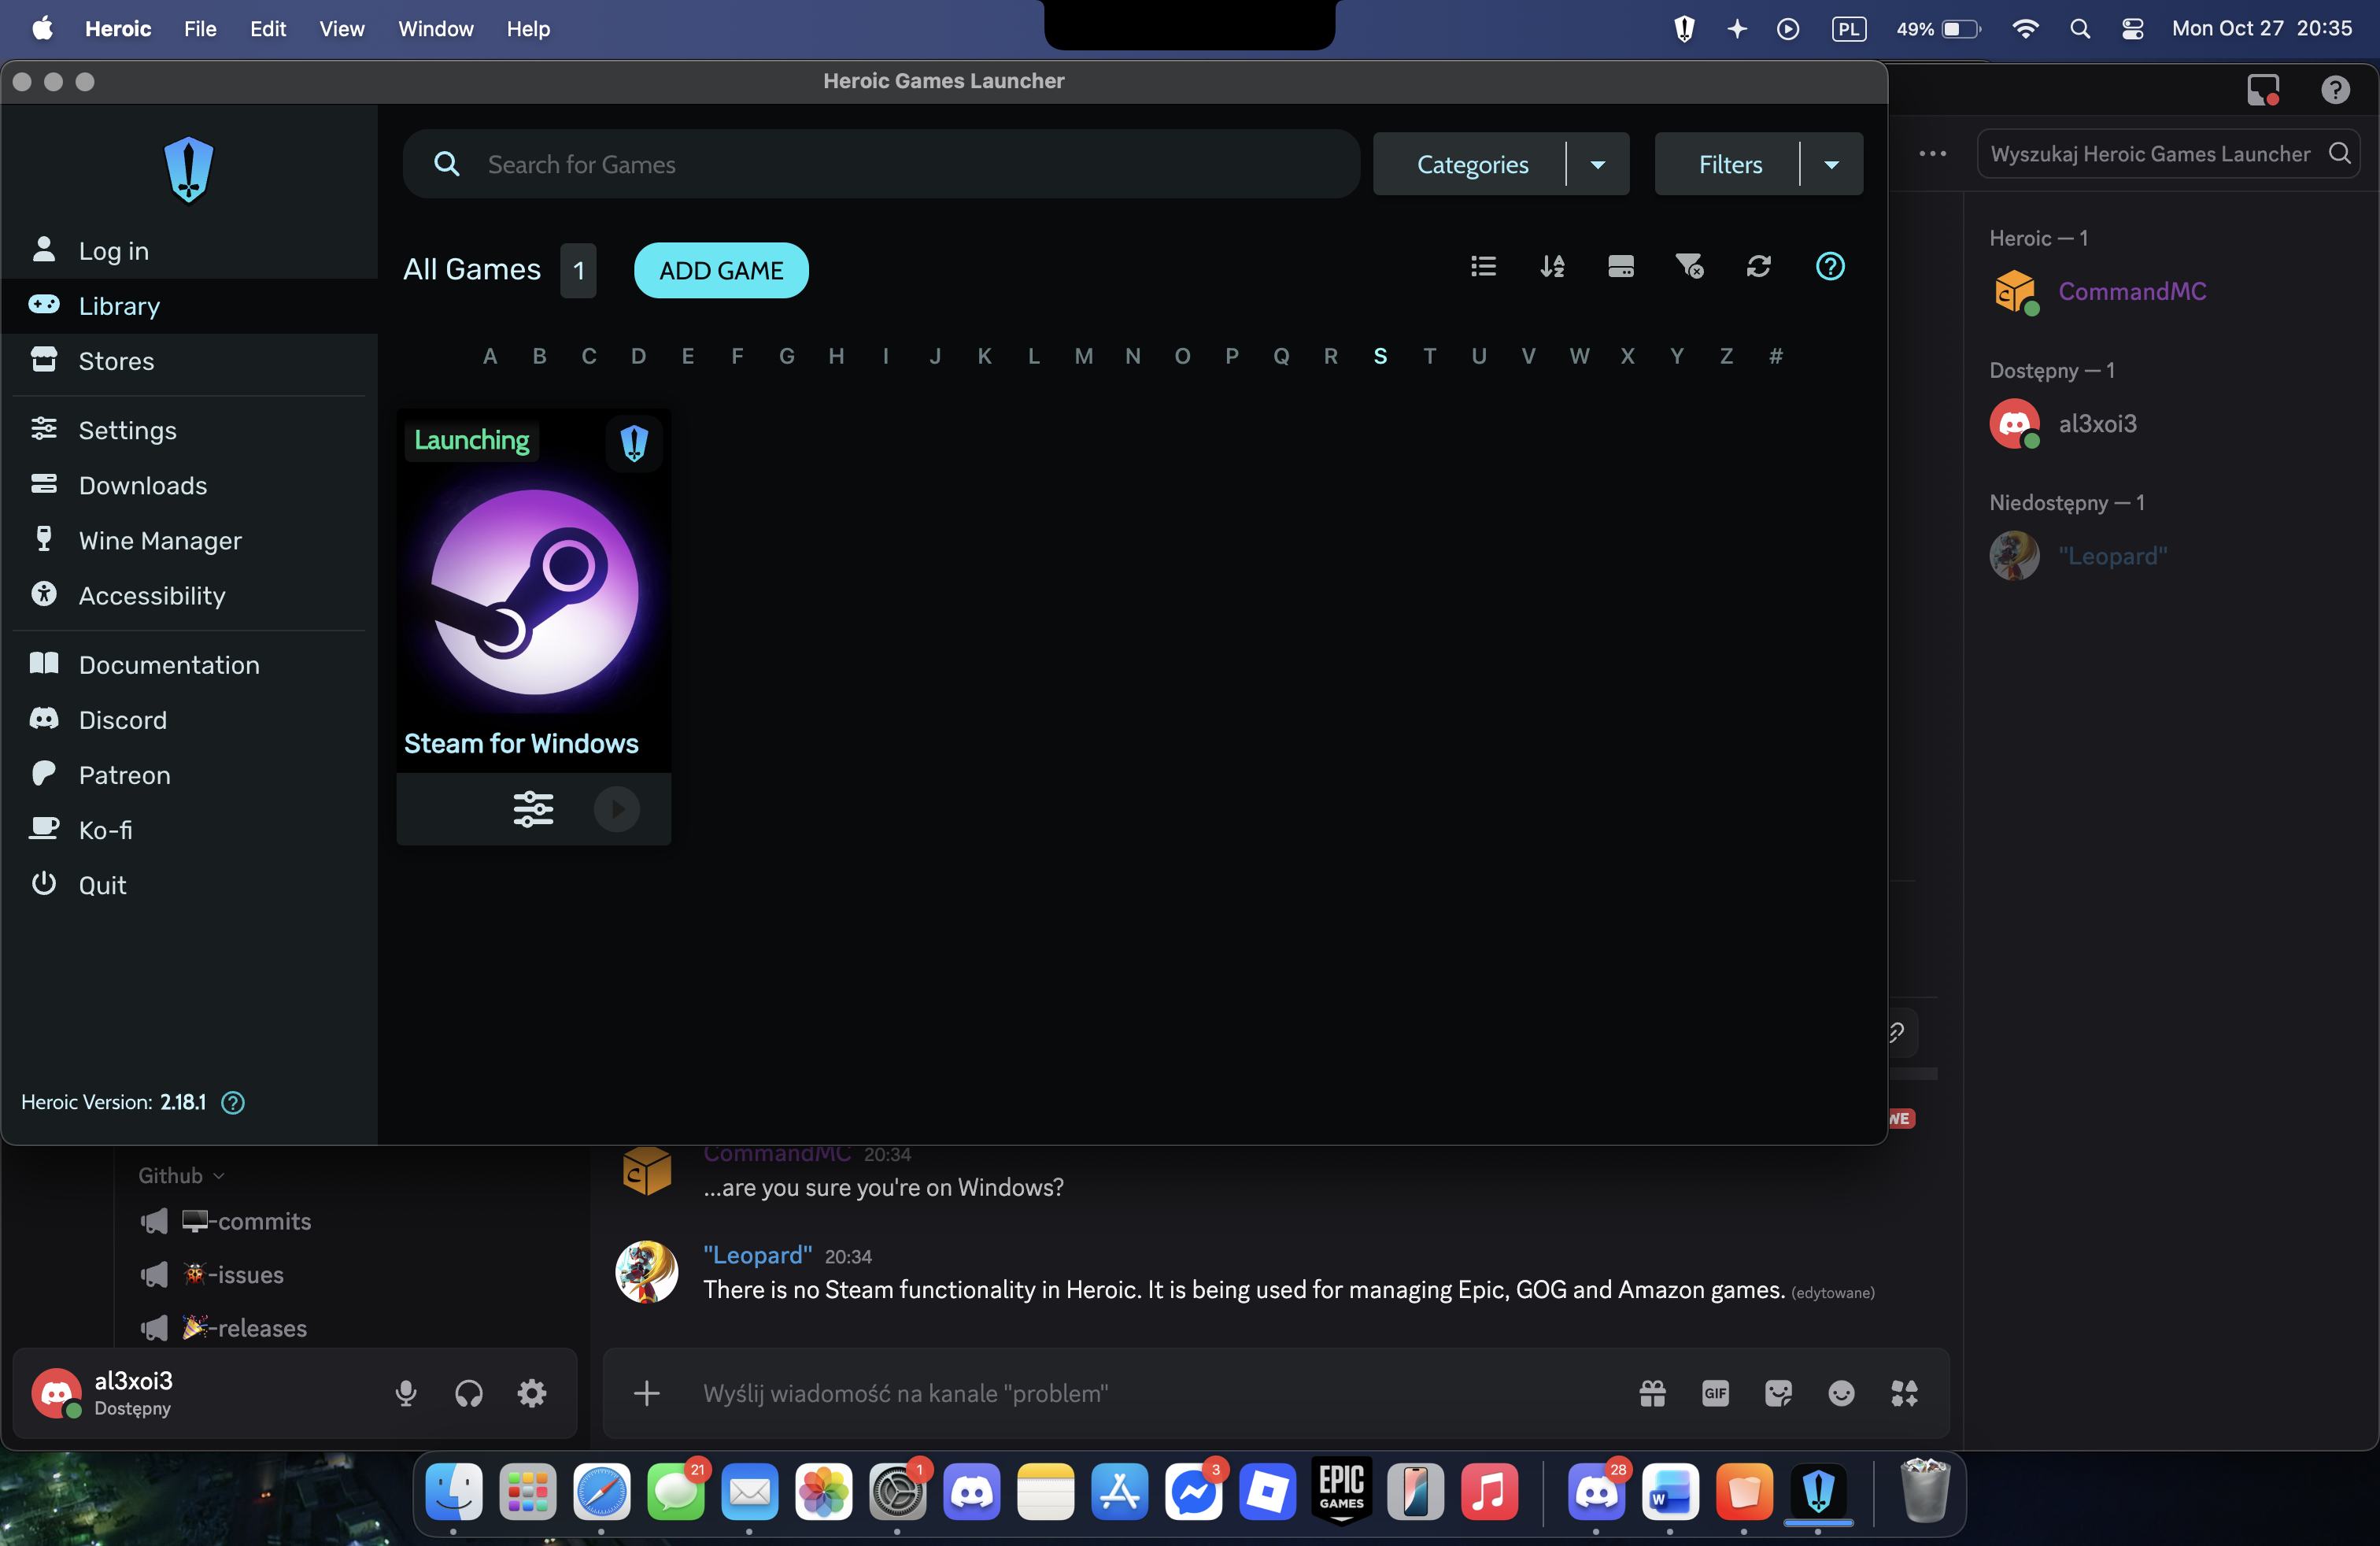The height and width of the screenshot is (1546, 2380).
Task: Toggle Discord microphone mute
Action: coord(405,1393)
